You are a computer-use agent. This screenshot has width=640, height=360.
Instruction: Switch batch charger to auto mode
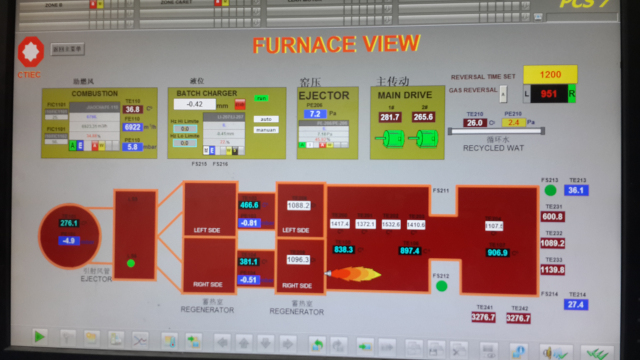tap(266, 119)
